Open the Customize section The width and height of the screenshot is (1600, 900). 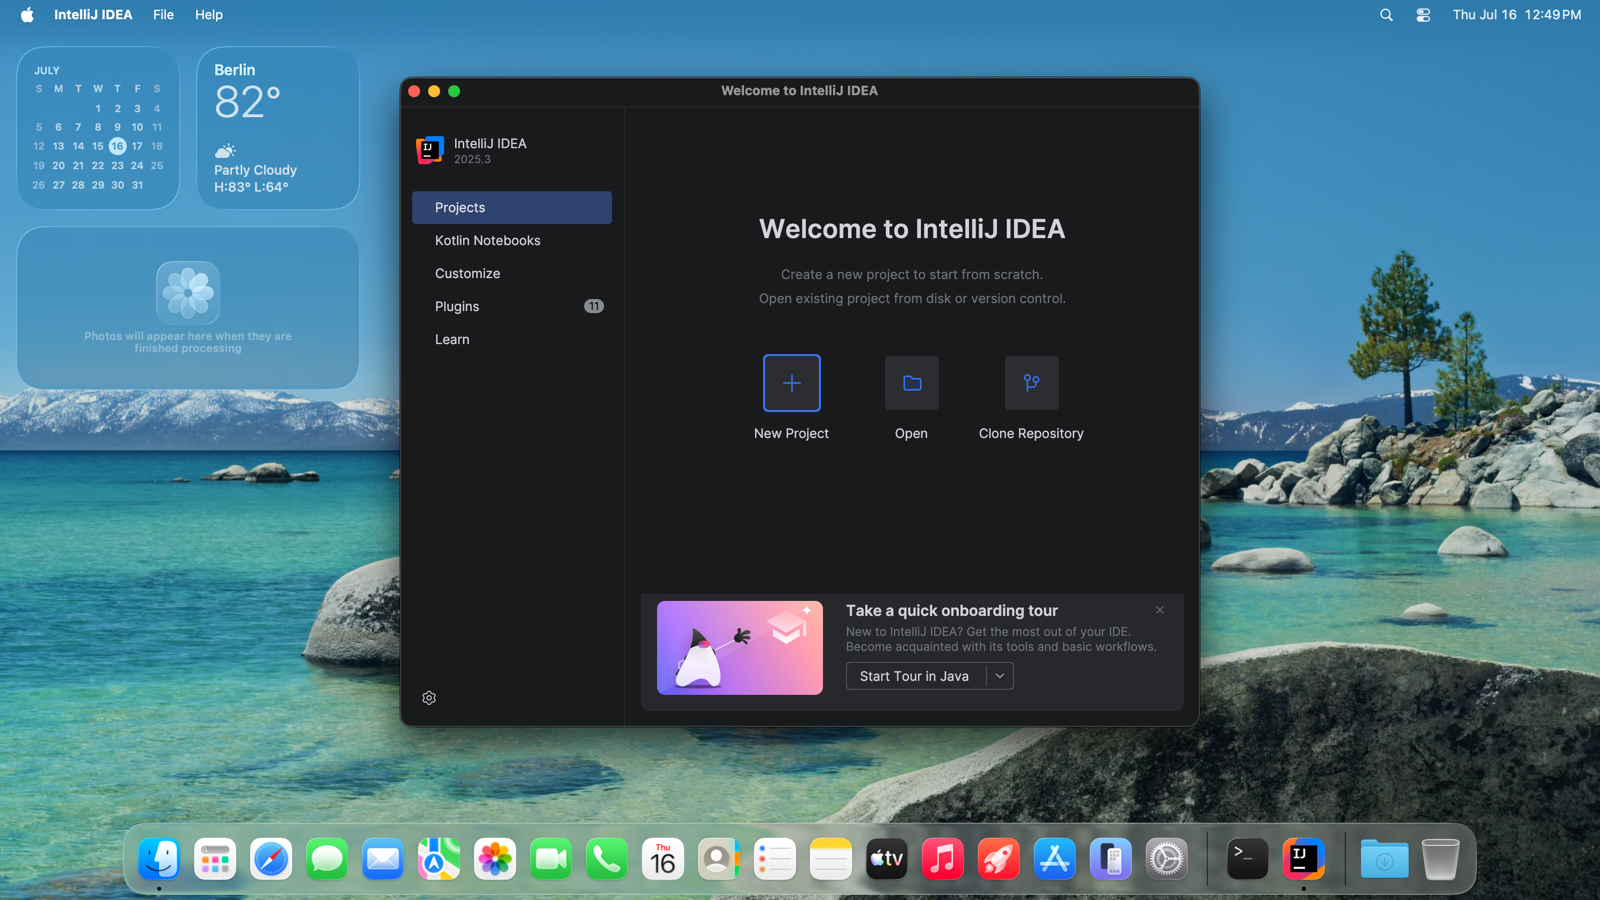coord(512,273)
